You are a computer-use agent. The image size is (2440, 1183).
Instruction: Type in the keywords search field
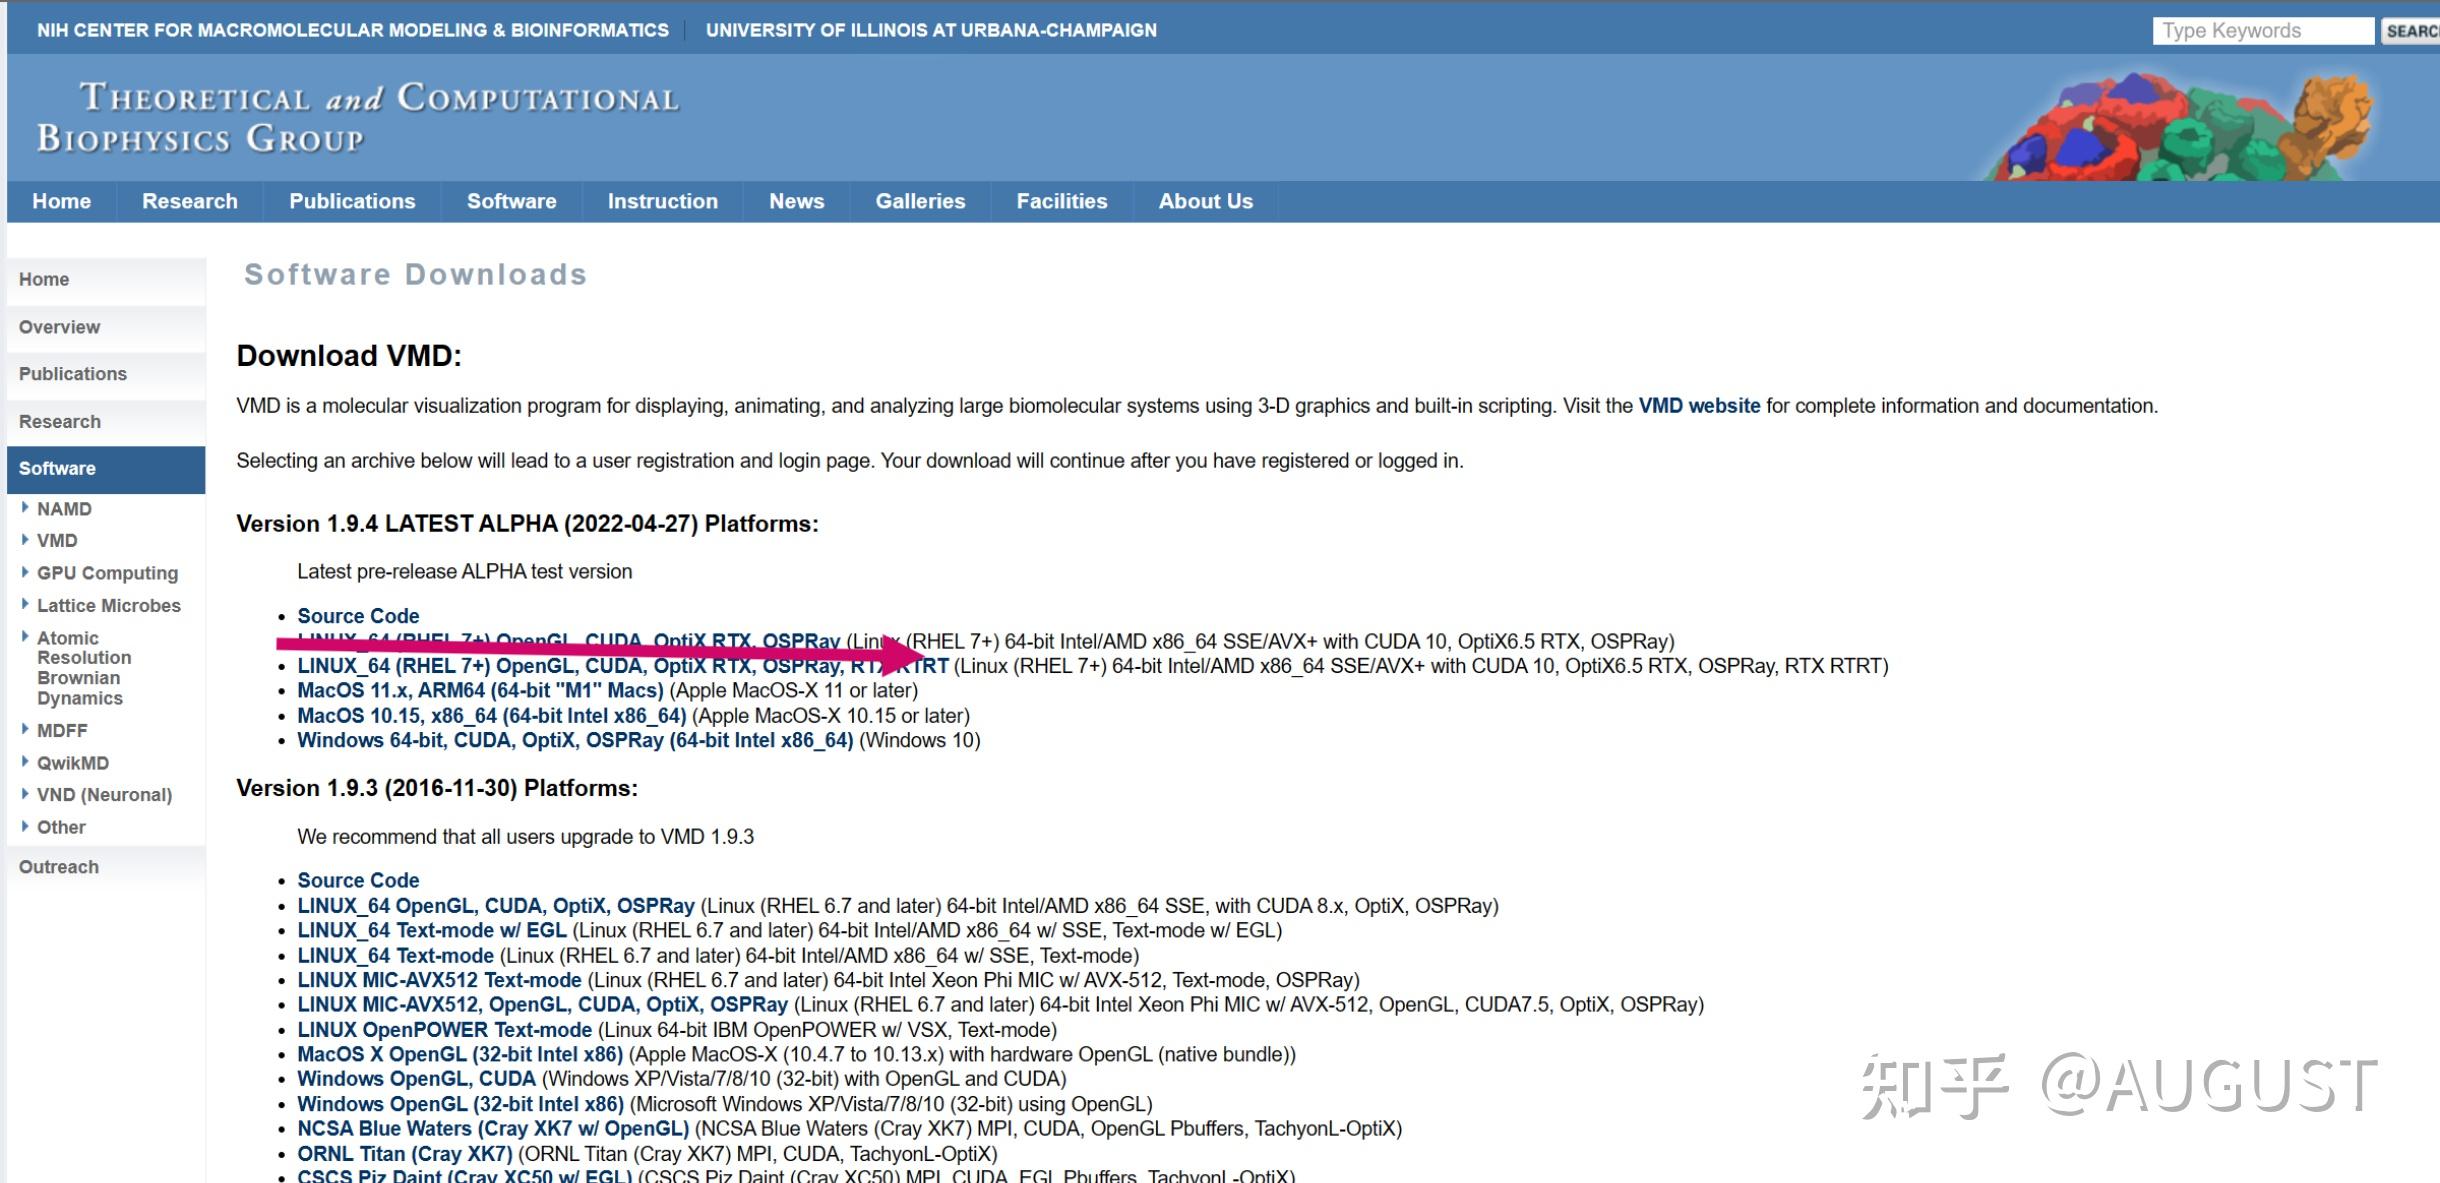(x=2261, y=31)
